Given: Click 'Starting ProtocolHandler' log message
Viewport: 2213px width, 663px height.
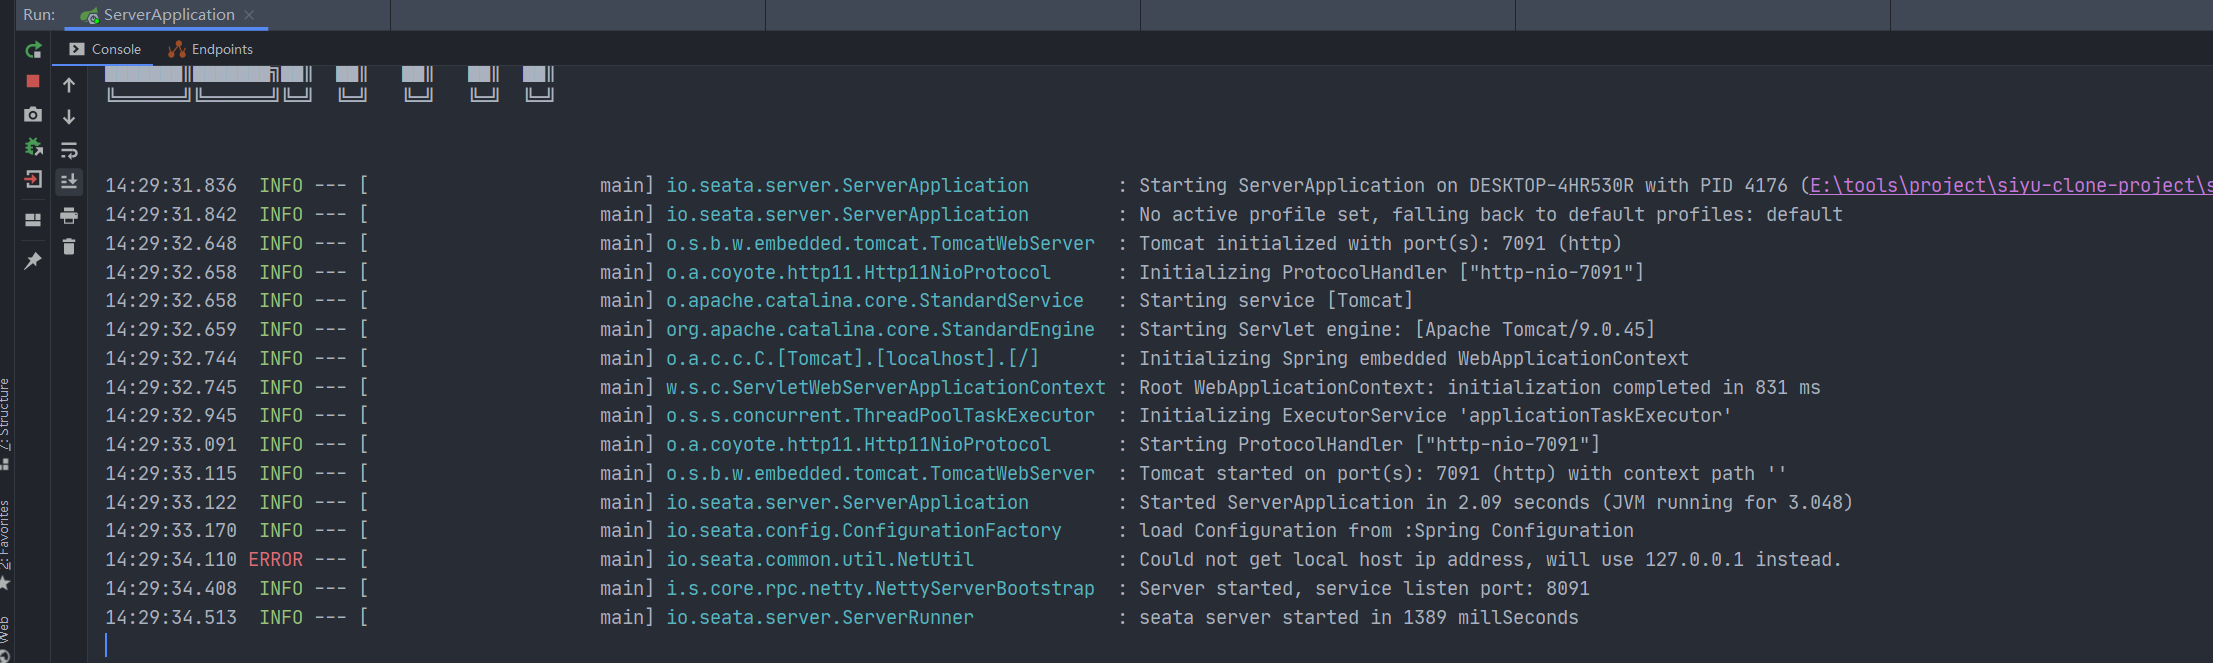Looking at the screenshot, I should (1370, 444).
